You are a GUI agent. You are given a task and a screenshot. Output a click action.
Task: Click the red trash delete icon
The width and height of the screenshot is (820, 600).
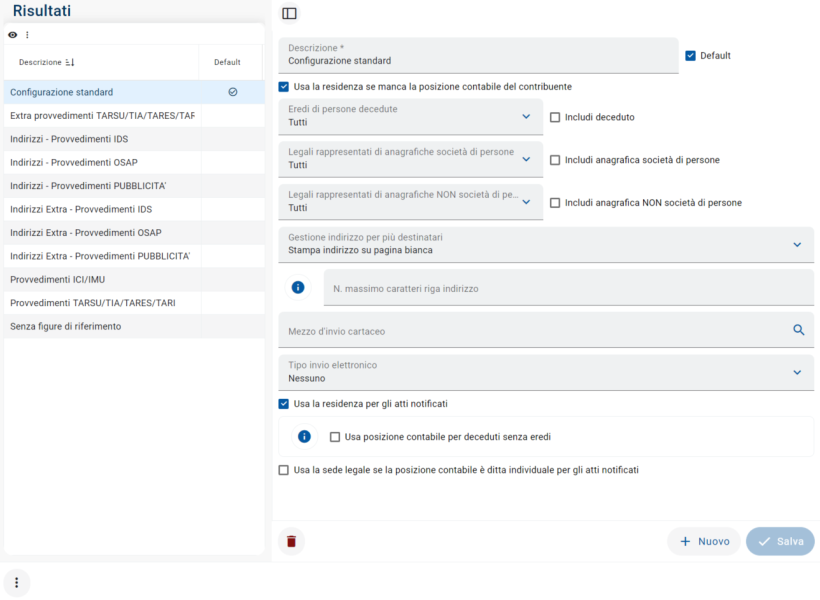291,541
